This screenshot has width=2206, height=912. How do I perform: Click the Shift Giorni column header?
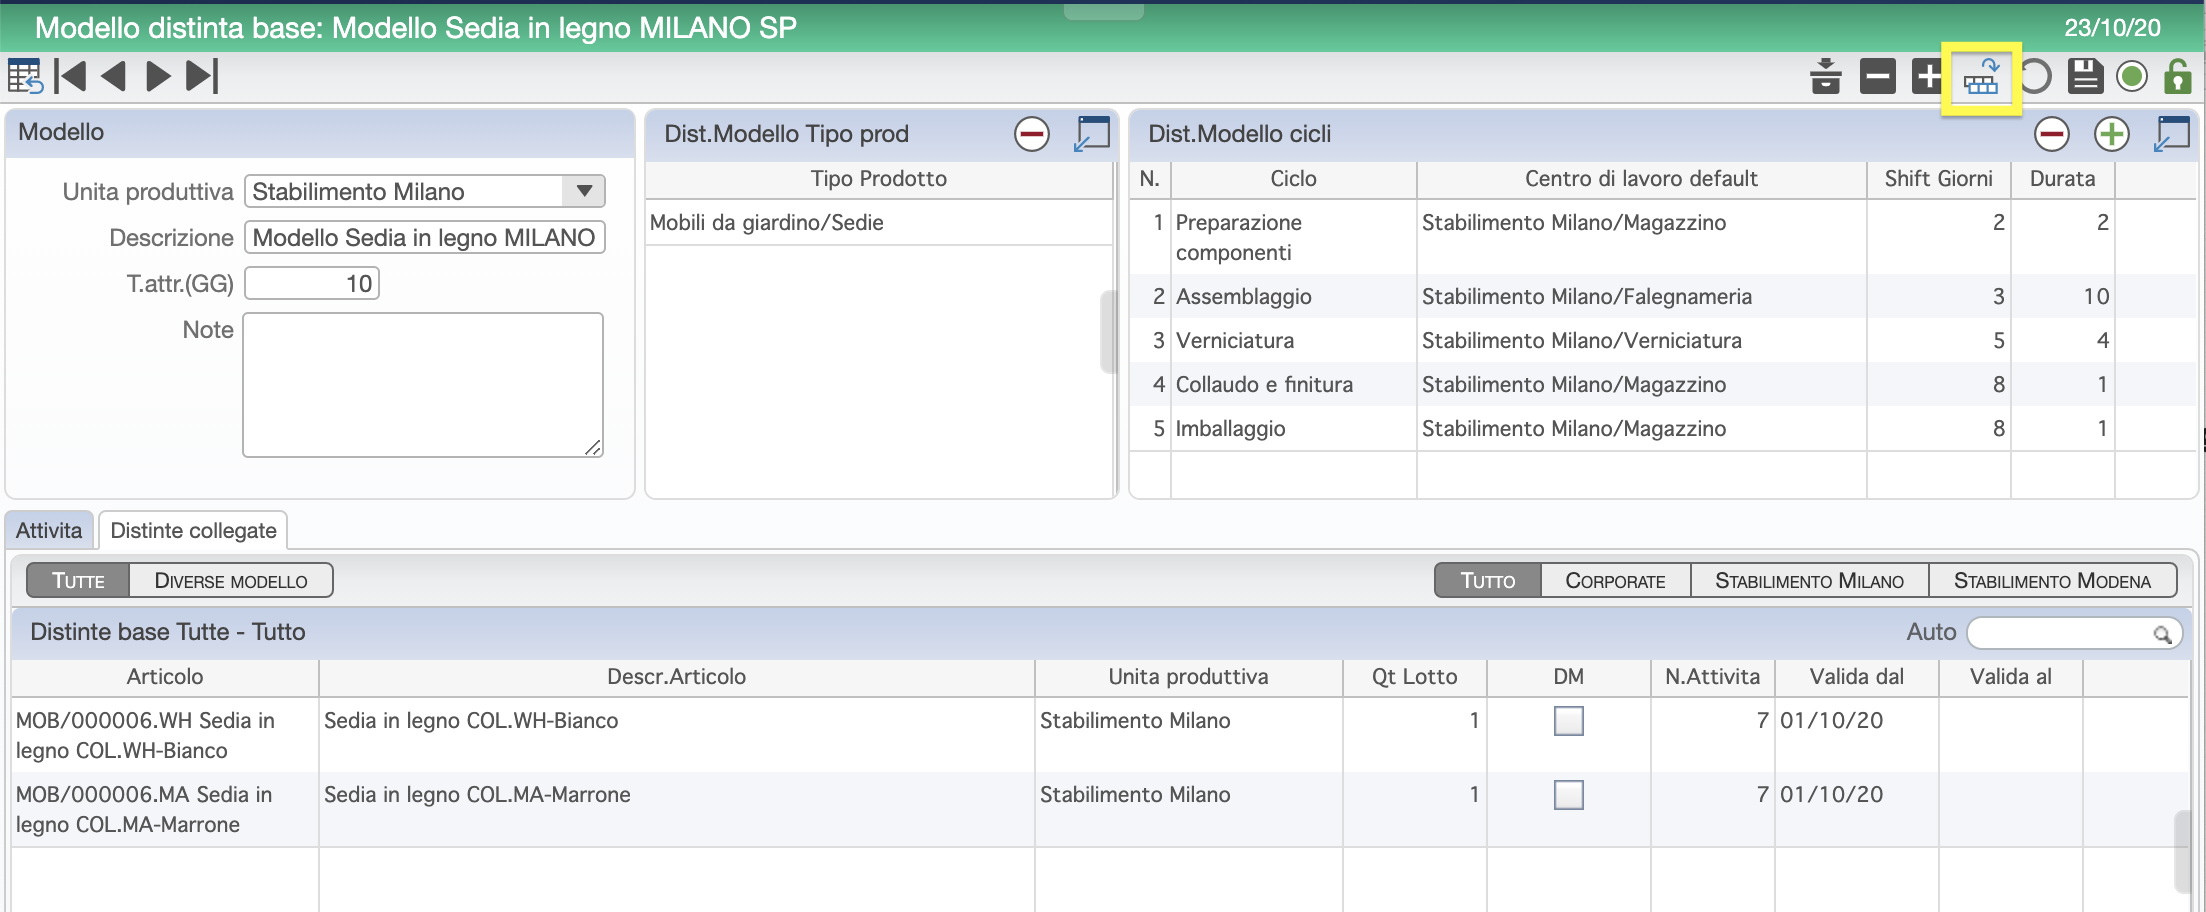pos(1938,179)
